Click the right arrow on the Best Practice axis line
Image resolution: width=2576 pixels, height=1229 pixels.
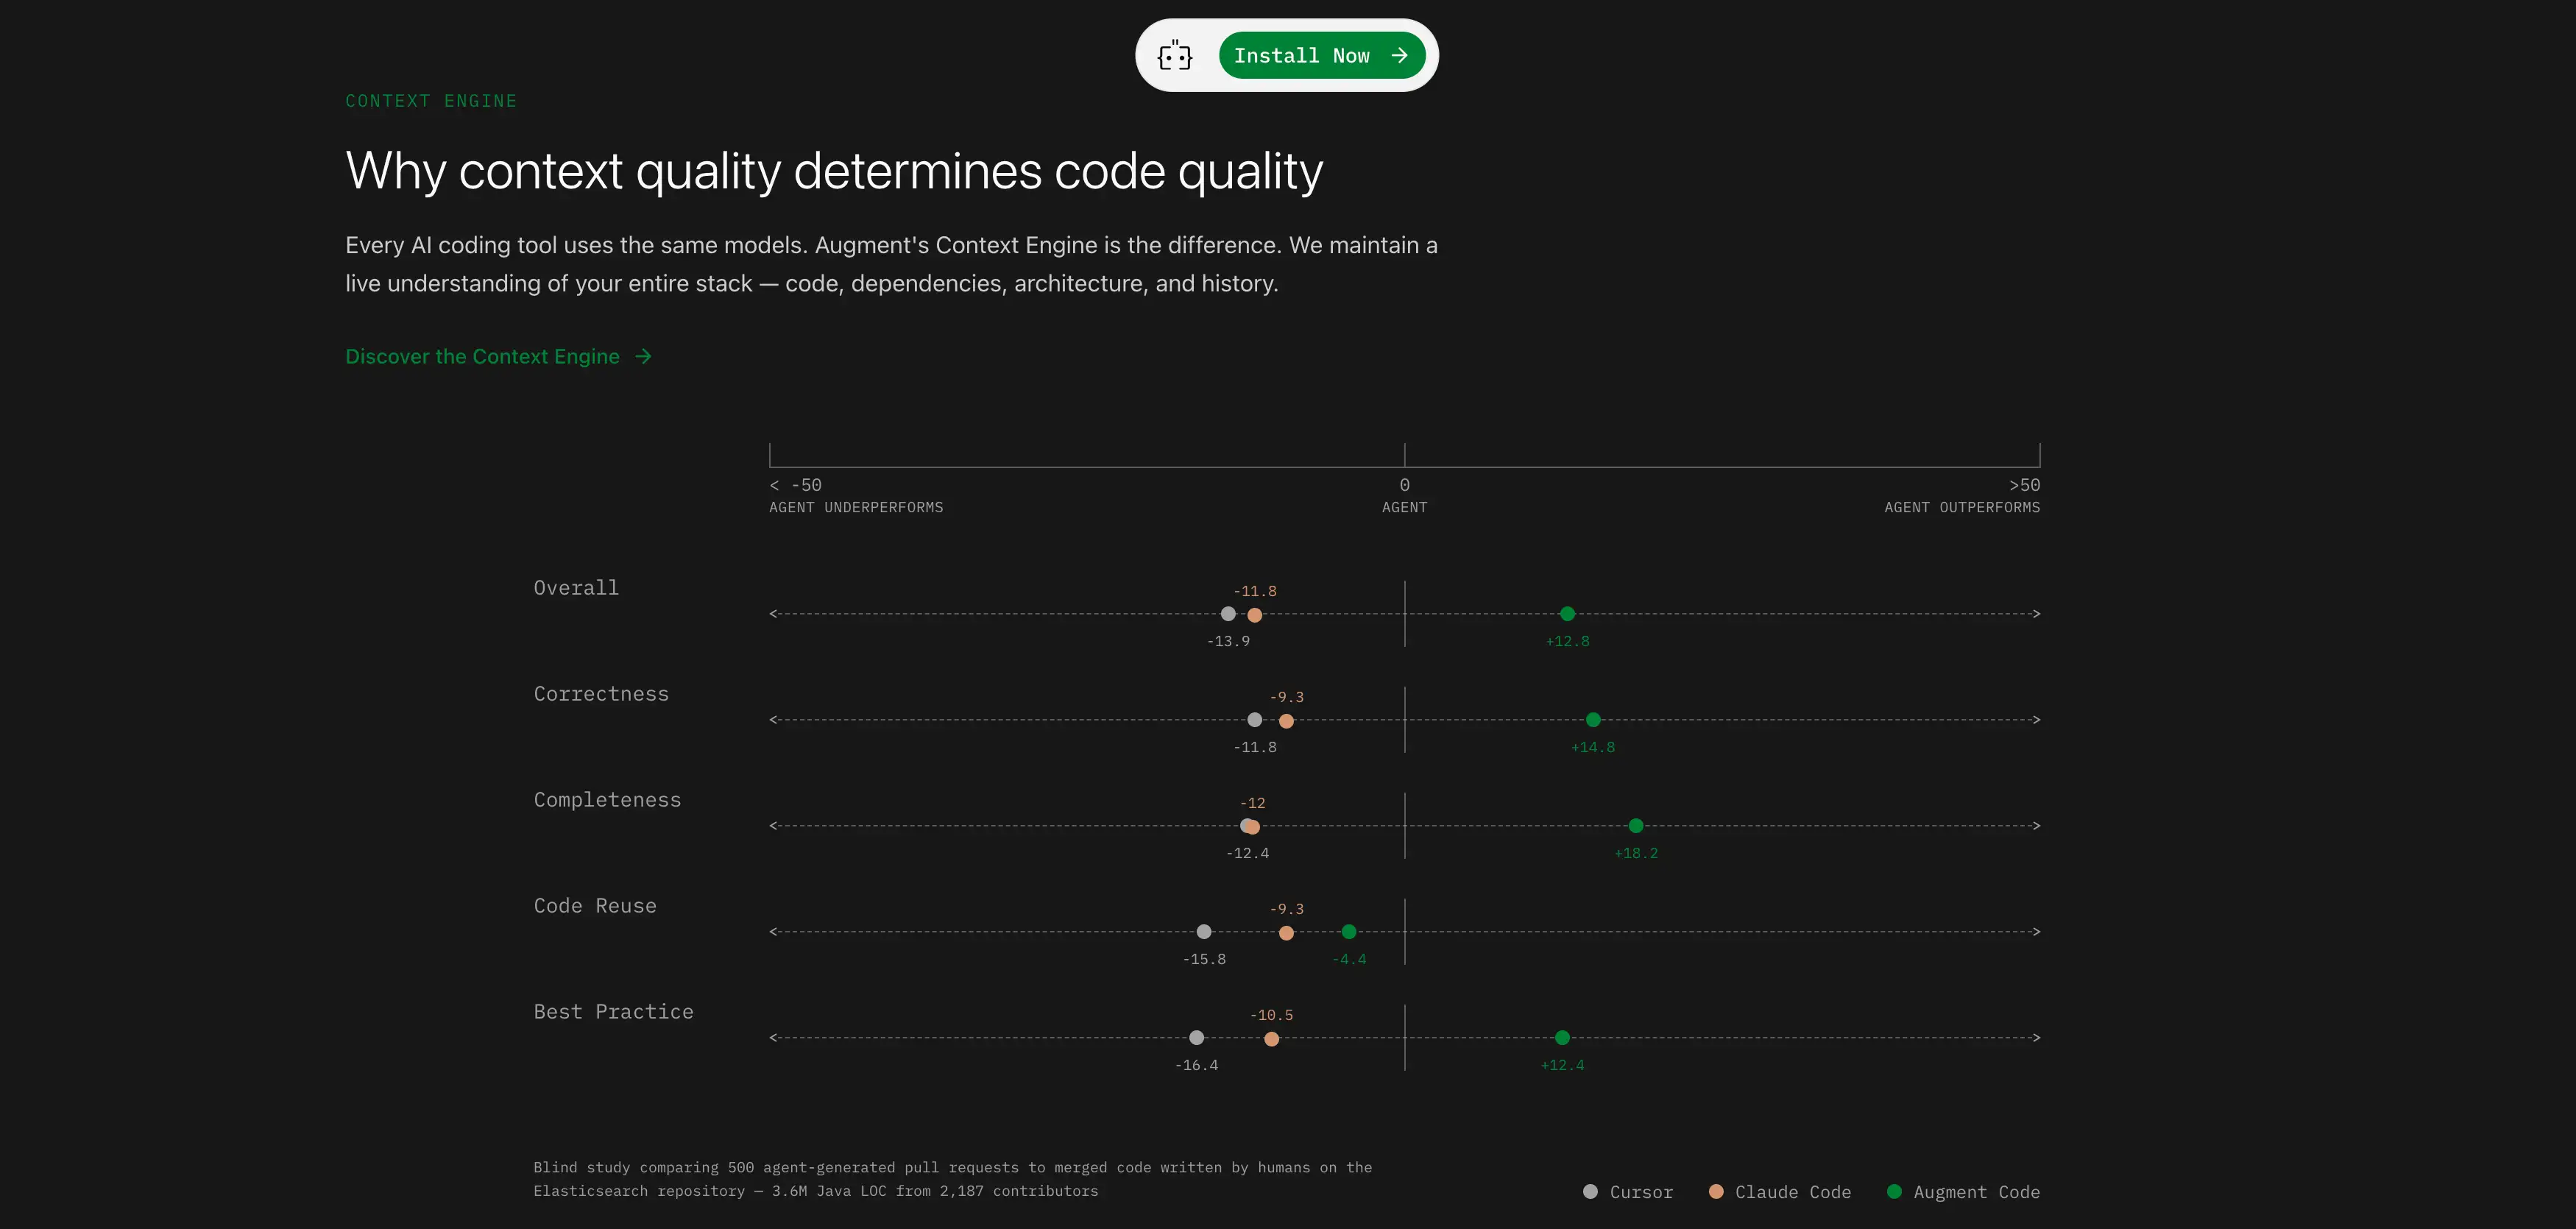(x=2036, y=1038)
